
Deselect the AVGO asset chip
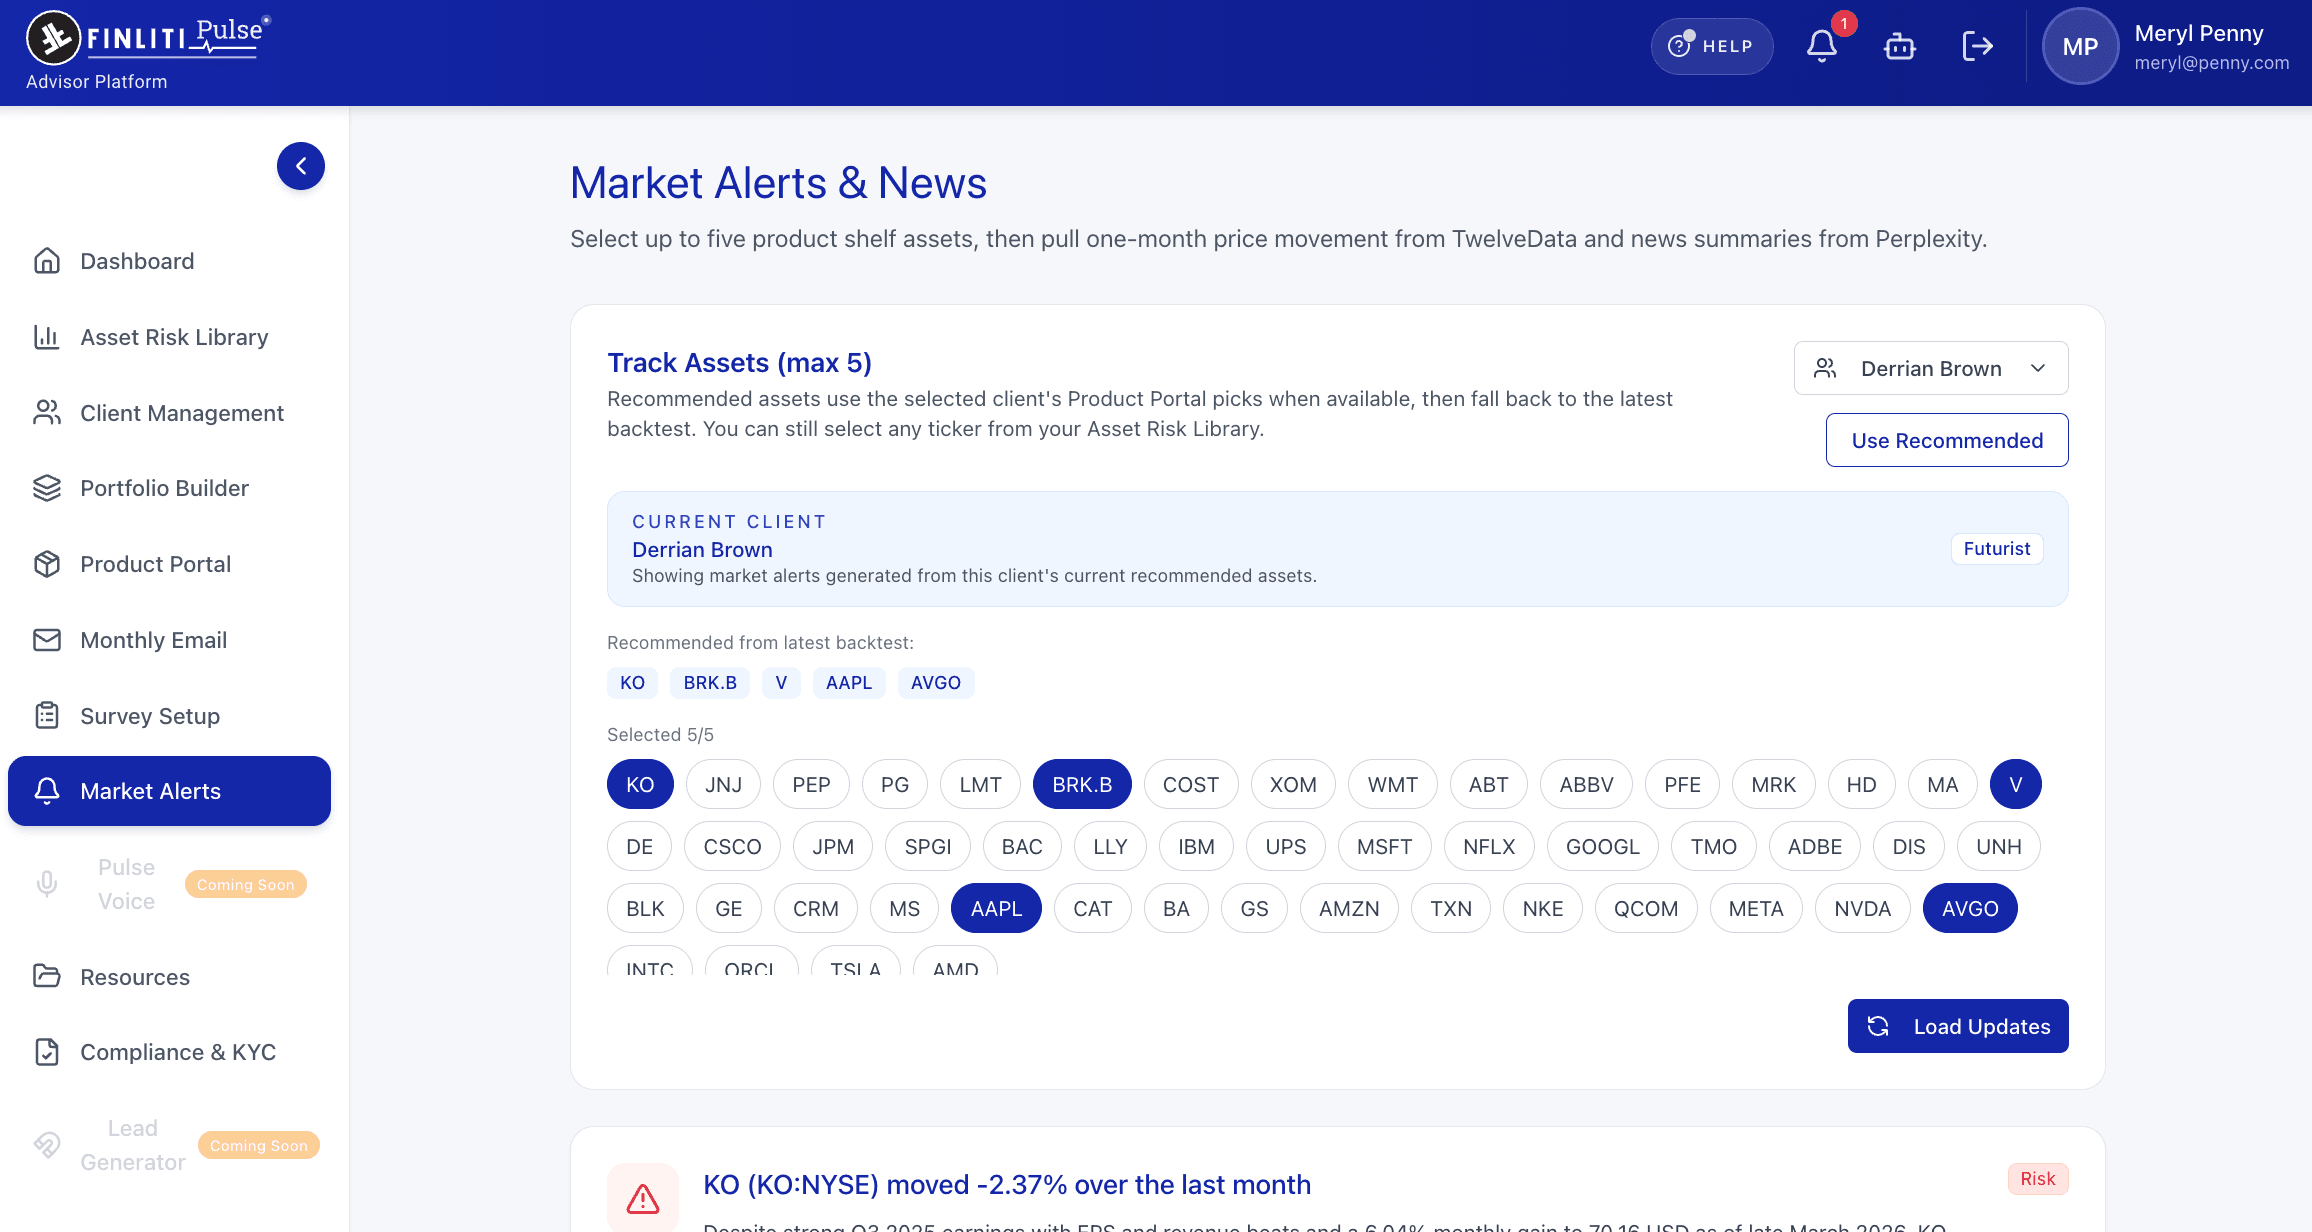[1969, 908]
